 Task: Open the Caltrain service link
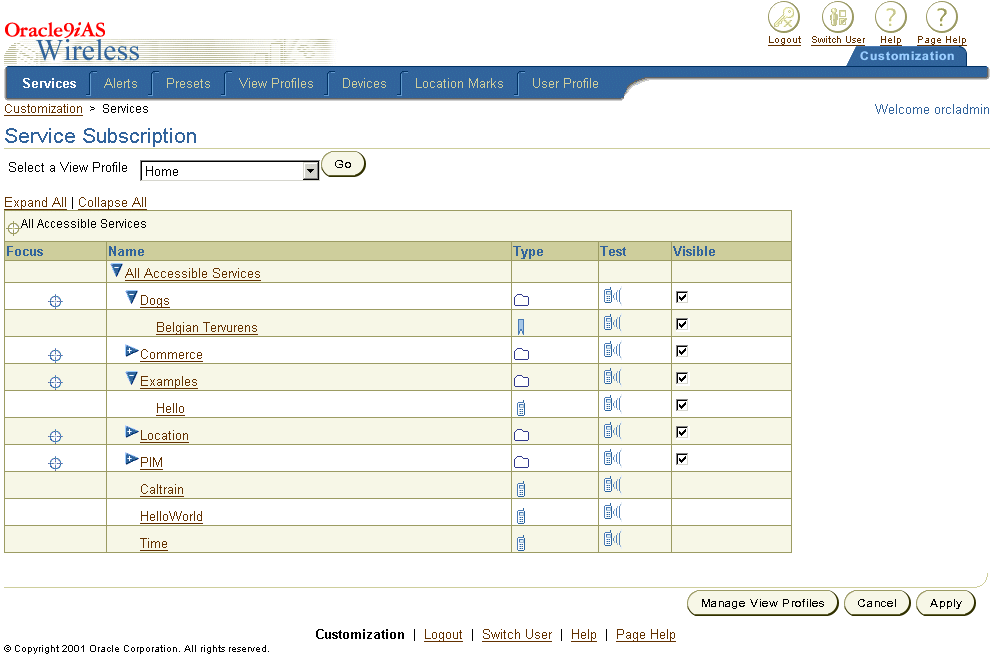coord(162,490)
